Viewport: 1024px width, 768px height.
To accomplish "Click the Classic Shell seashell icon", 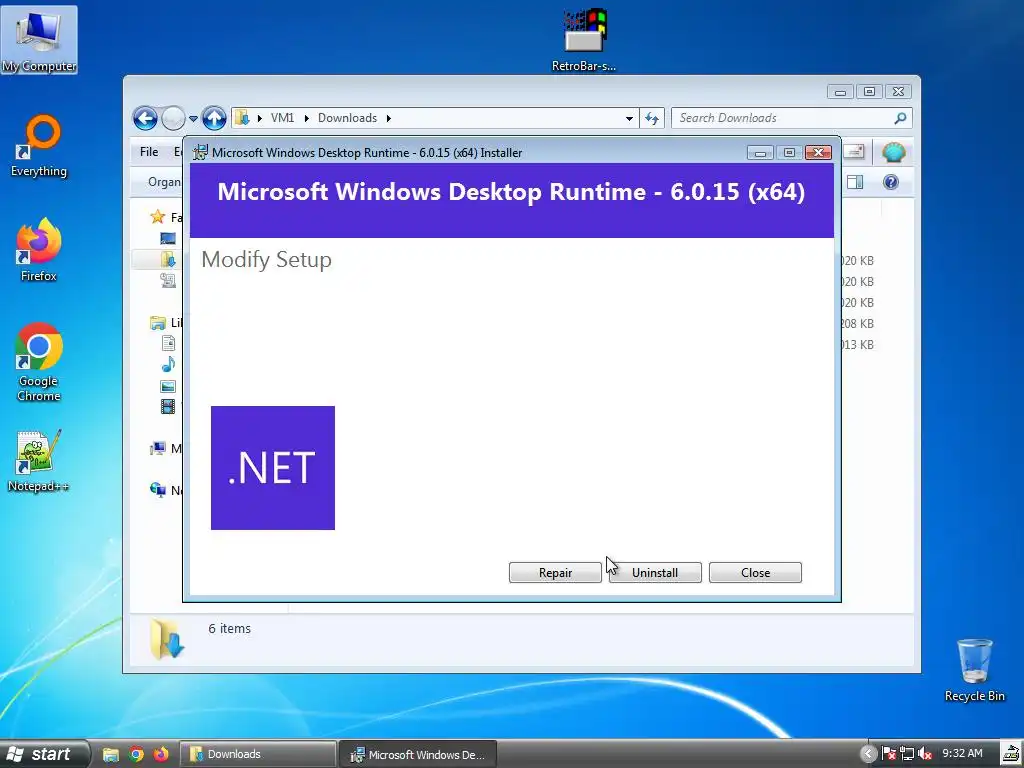I will click(x=893, y=153).
